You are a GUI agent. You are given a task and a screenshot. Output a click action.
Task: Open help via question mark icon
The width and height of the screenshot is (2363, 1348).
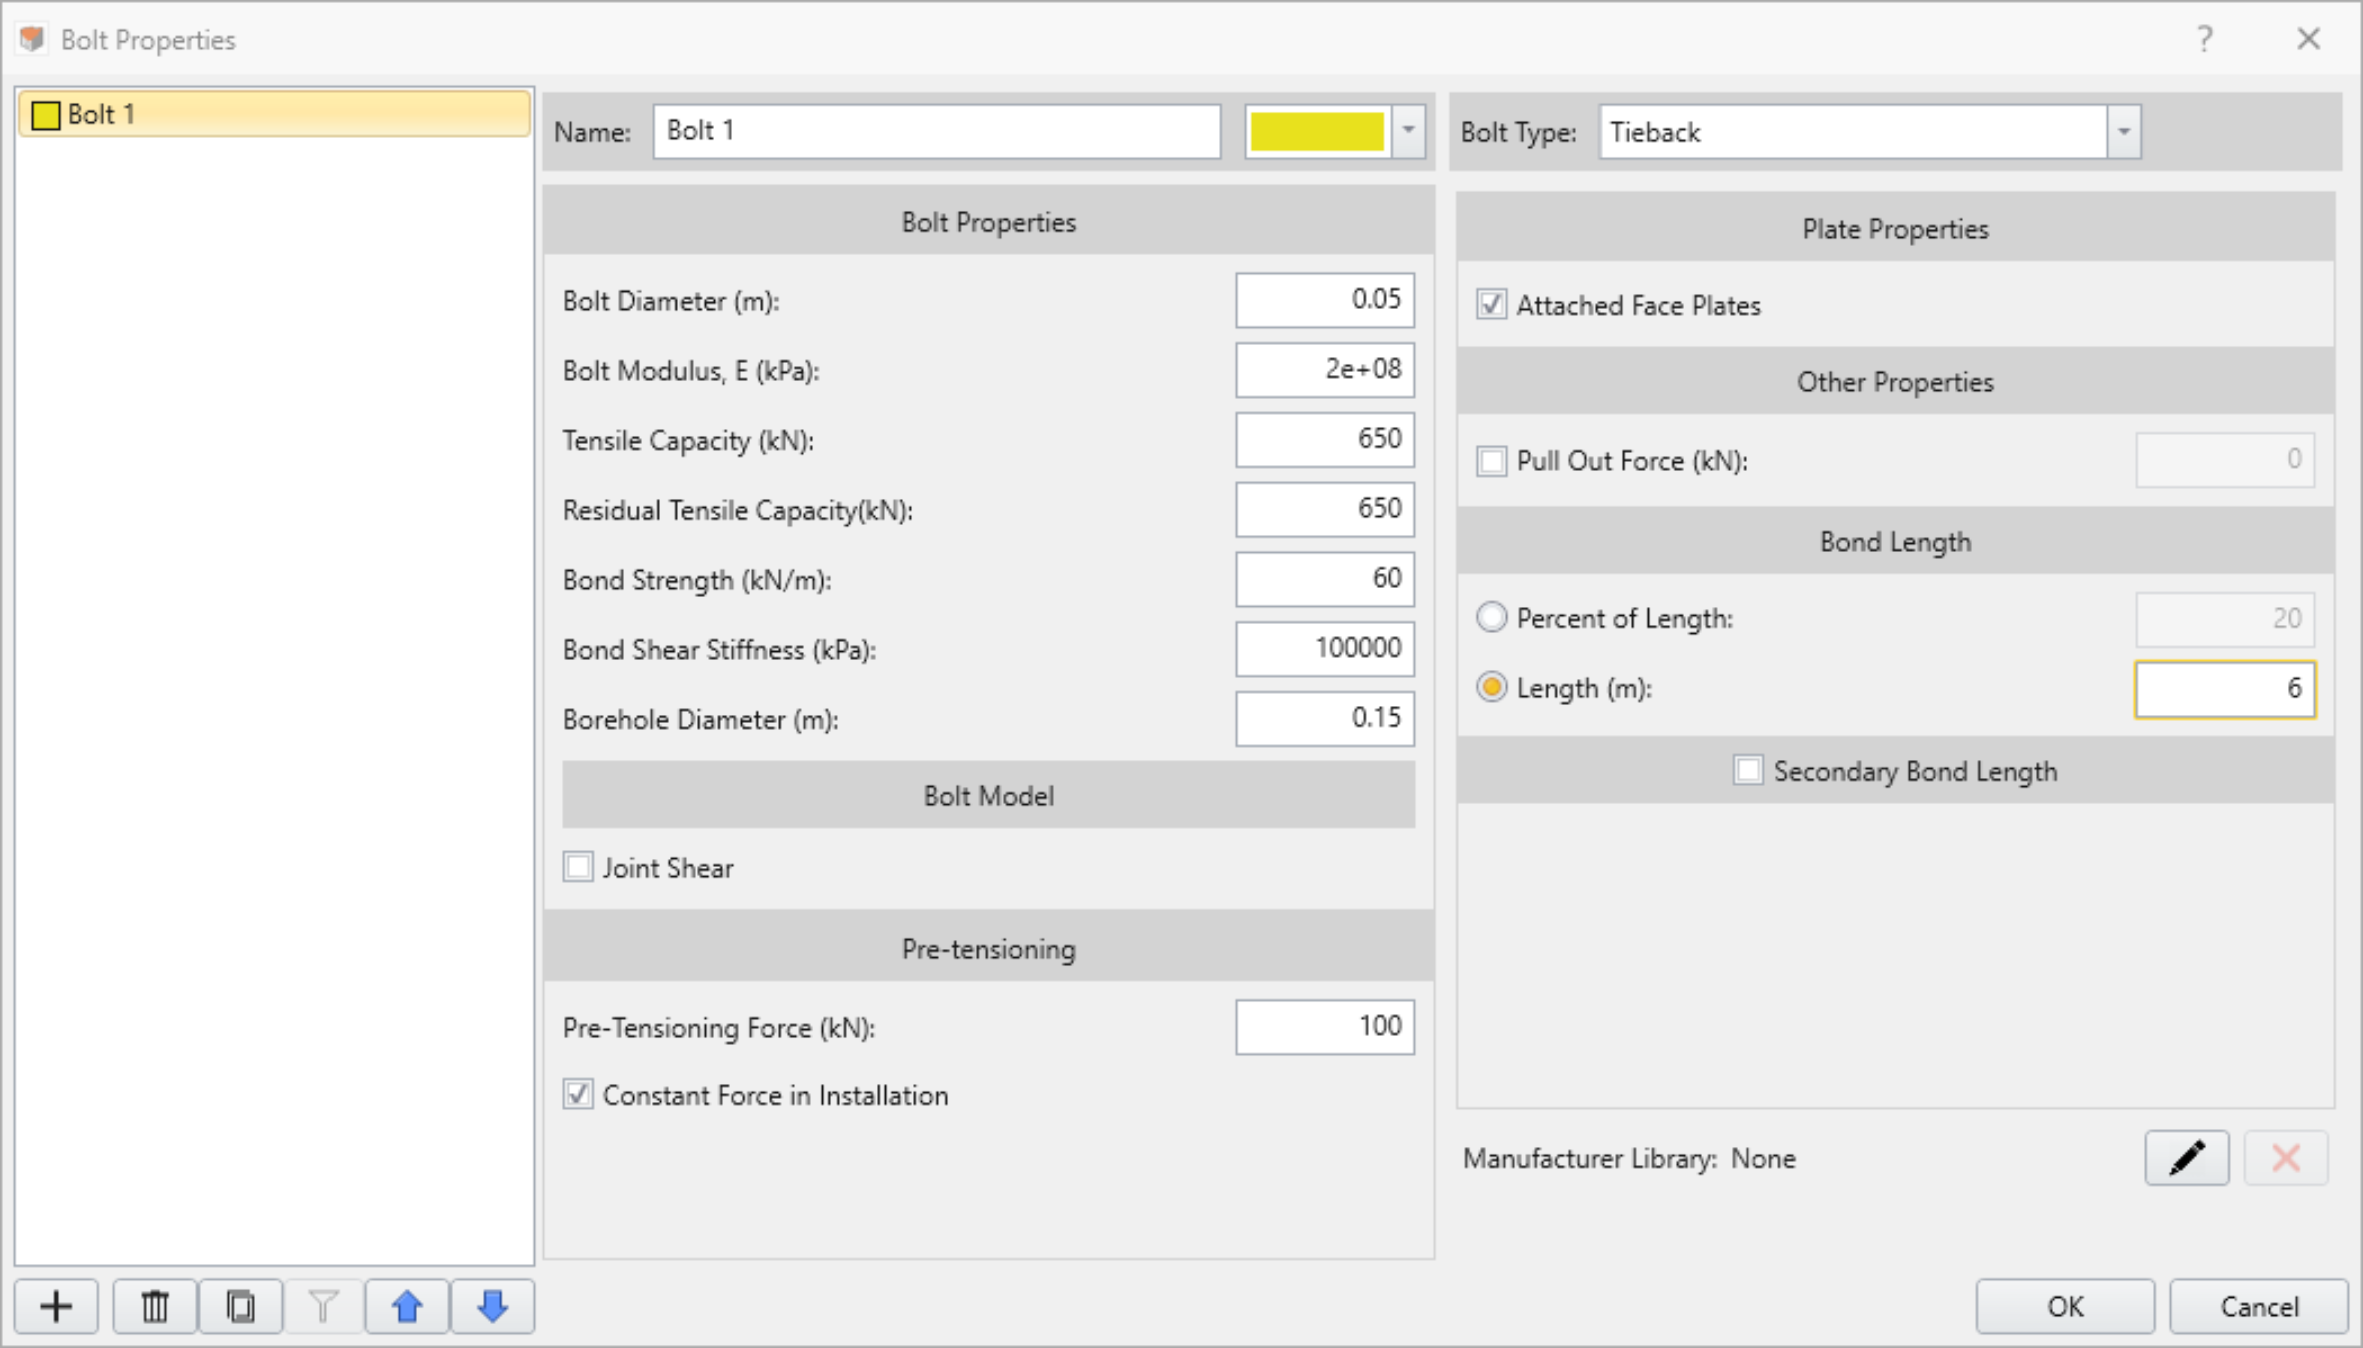coord(2205,39)
